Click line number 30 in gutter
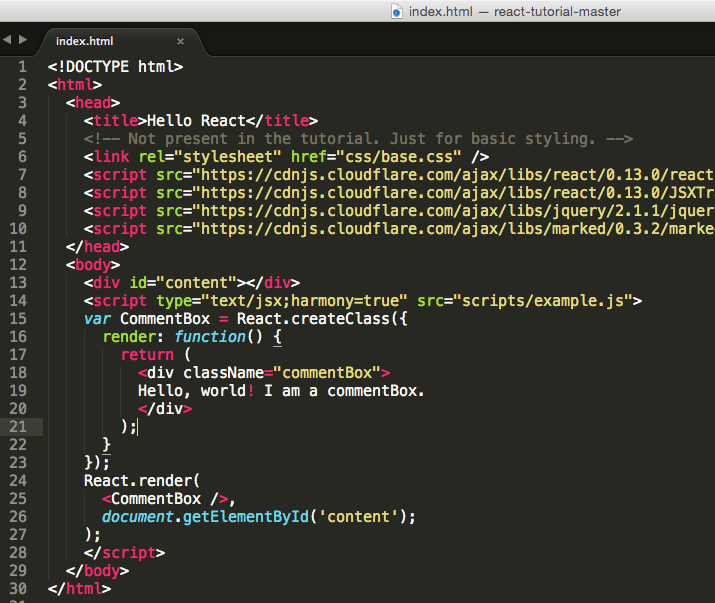Image resolution: width=715 pixels, height=603 pixels. pyautogui.click(x=18, y=589)
